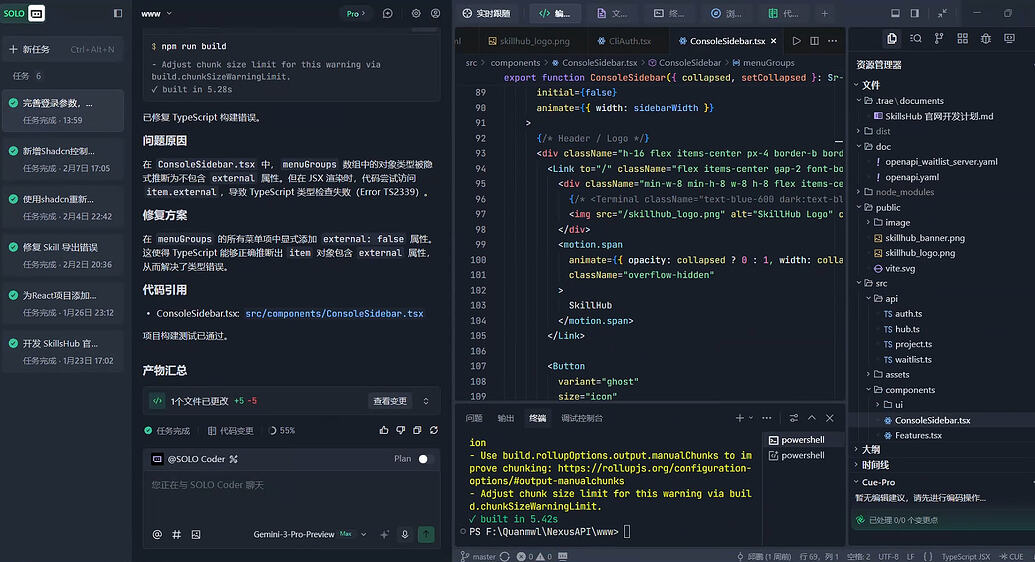This screenshot has width=1035, height=562.
Task: Regenerate response using the refresh icon
Action: click(434, 430)
